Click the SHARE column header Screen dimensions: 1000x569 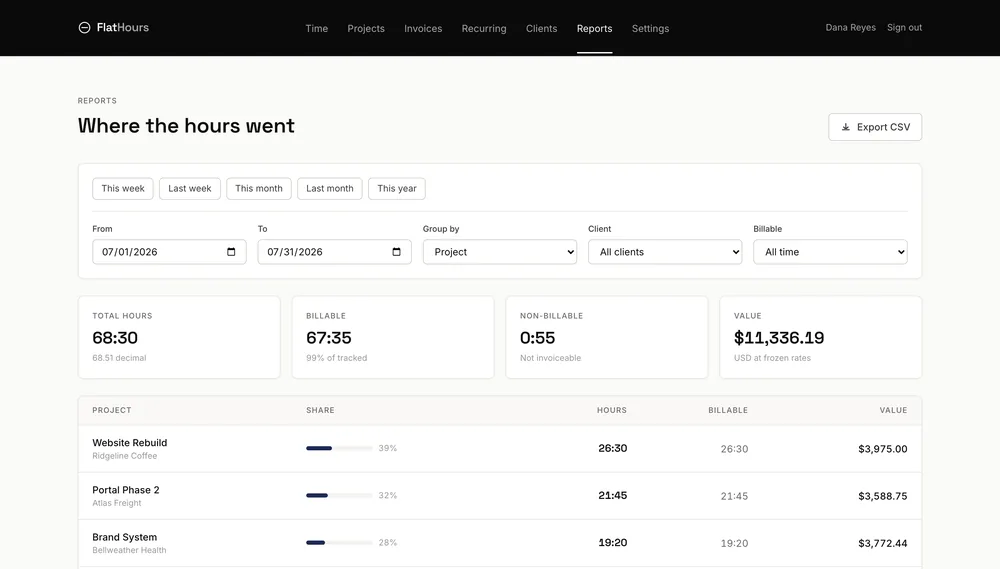[320, 410]
